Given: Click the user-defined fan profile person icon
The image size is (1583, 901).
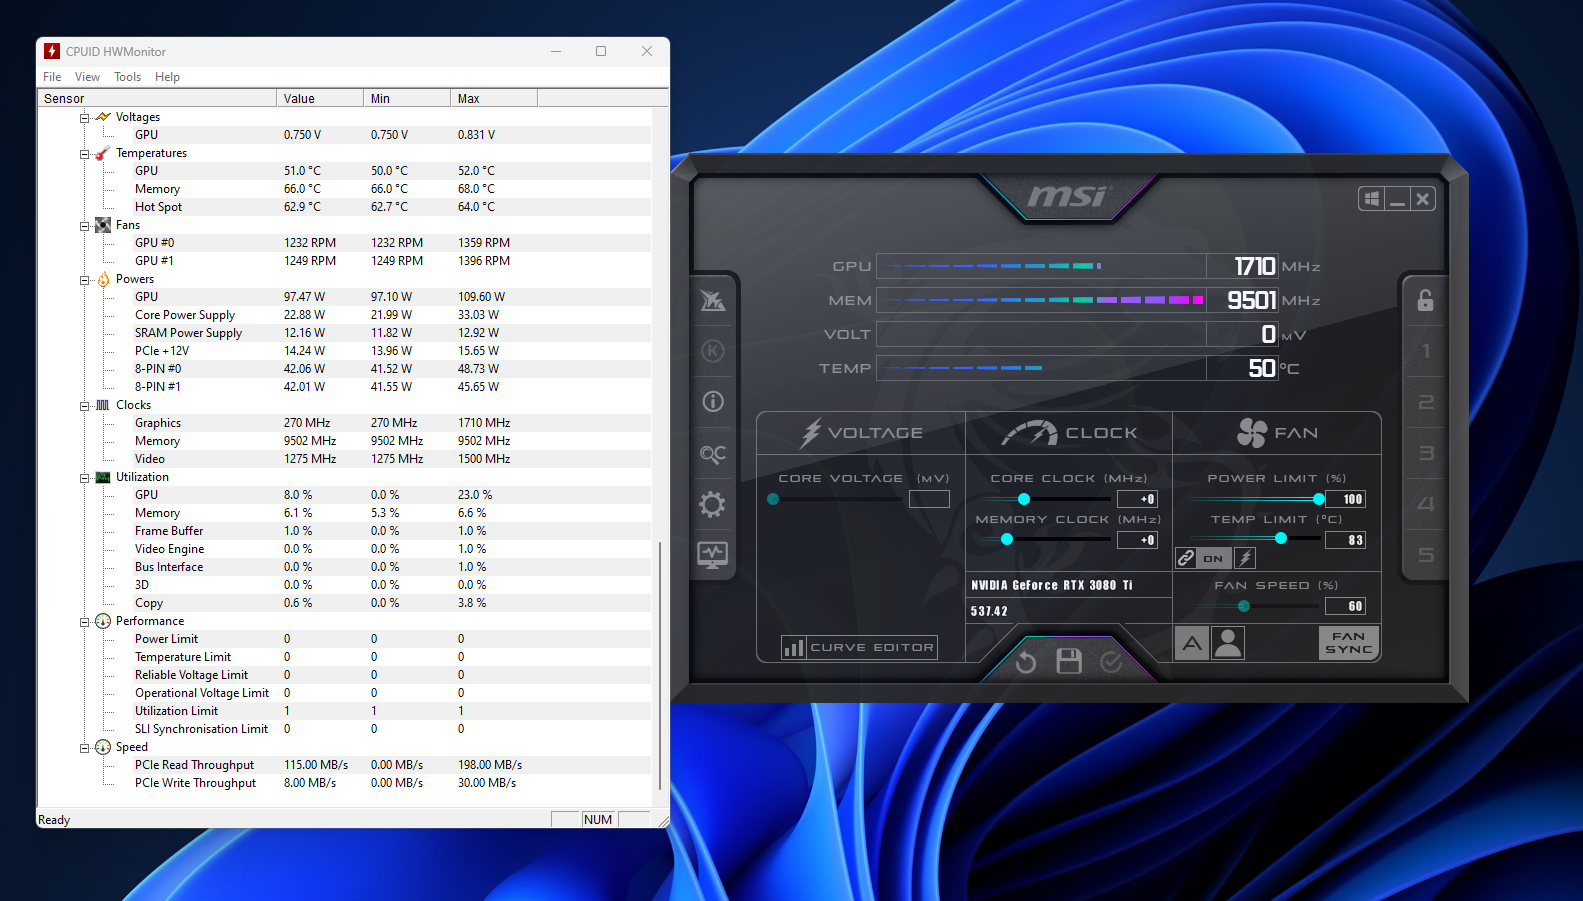Looking at the screenshot, I should [x=1228, y=643].
